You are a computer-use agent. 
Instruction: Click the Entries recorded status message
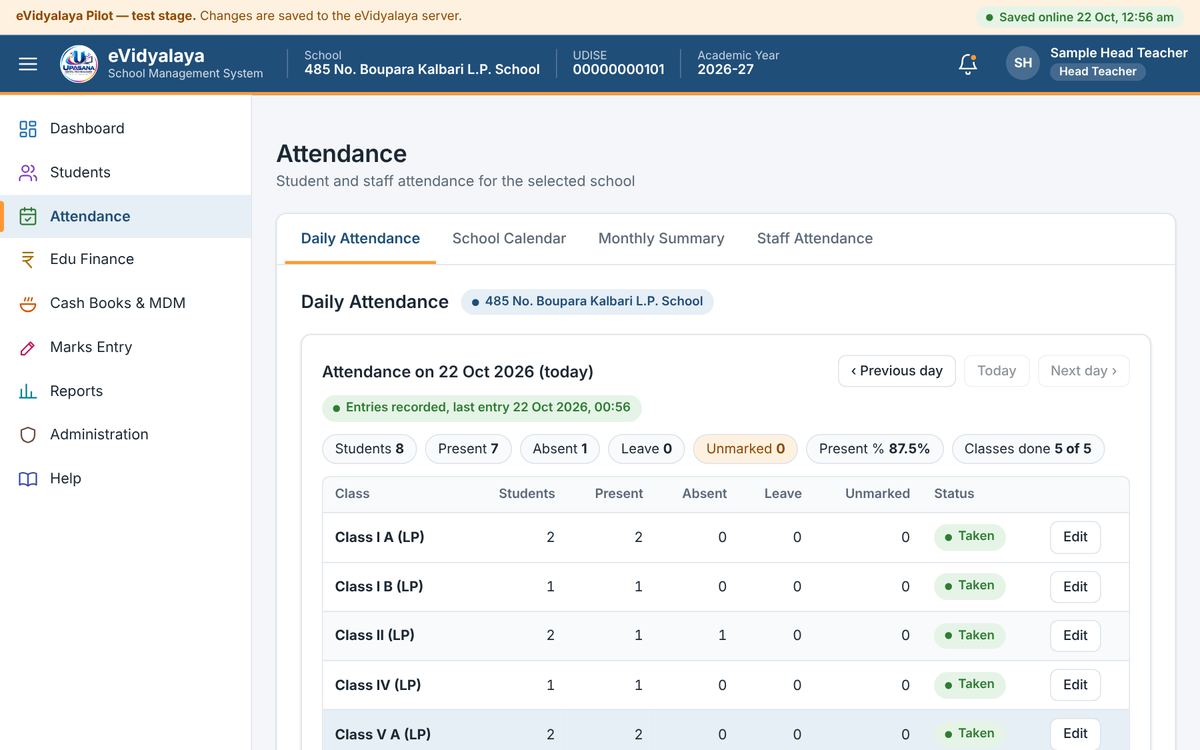[482, 408]
